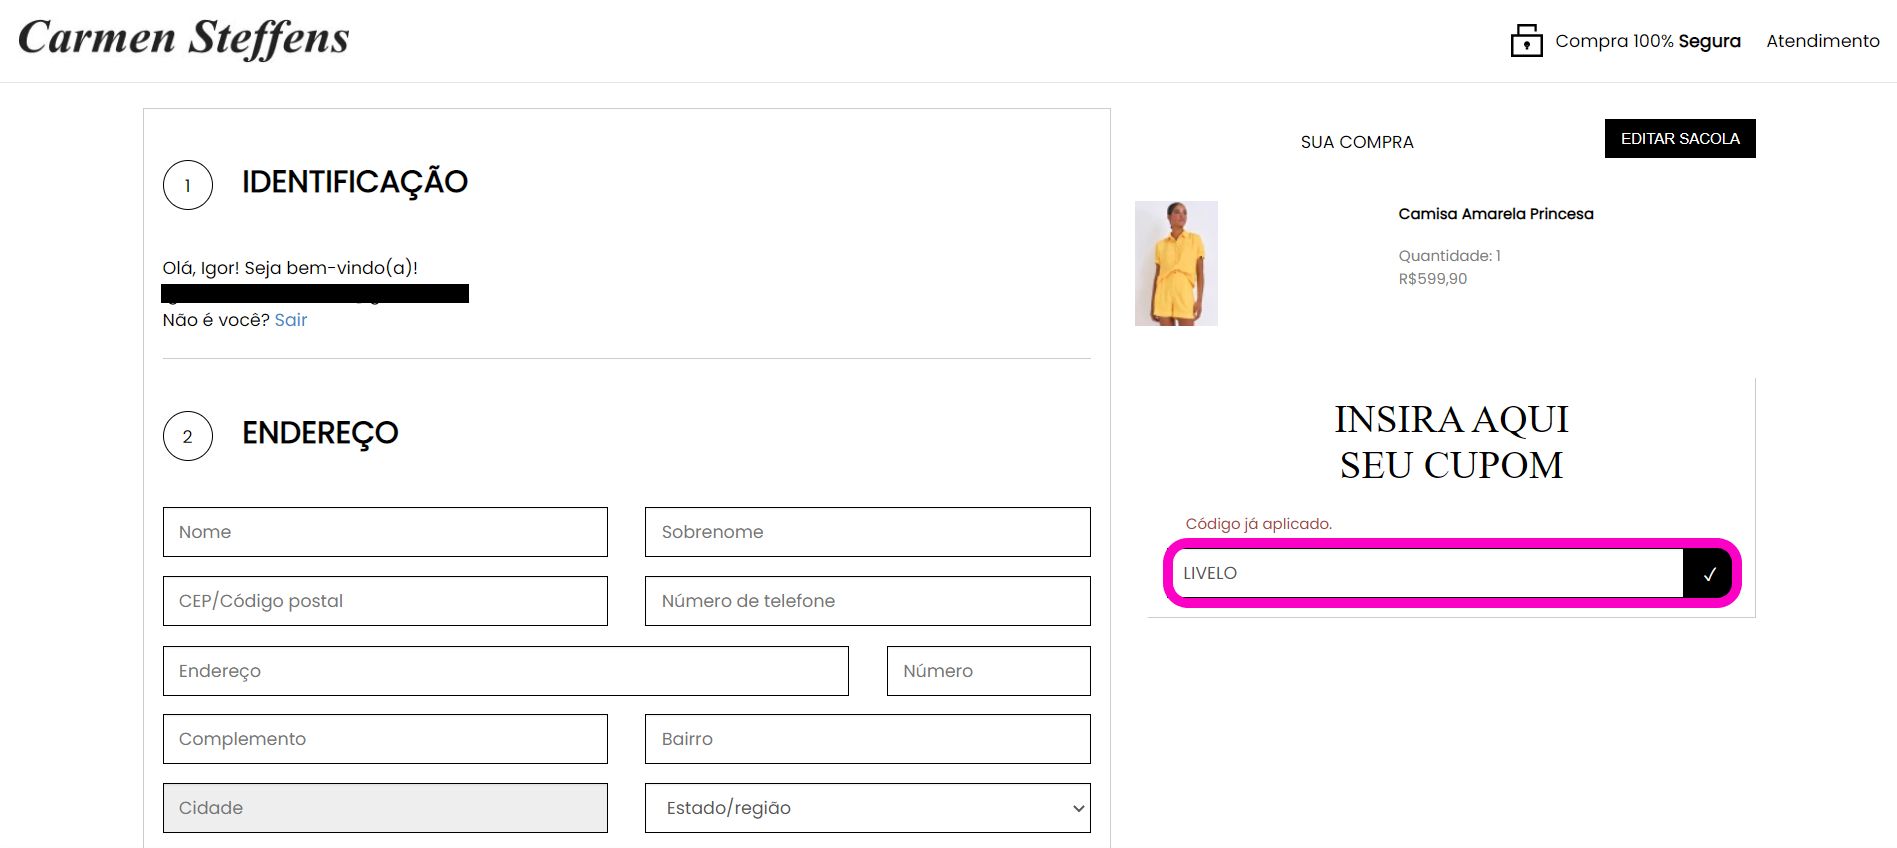
Task: Open the Atendimento link
Action: [1823, 41]
